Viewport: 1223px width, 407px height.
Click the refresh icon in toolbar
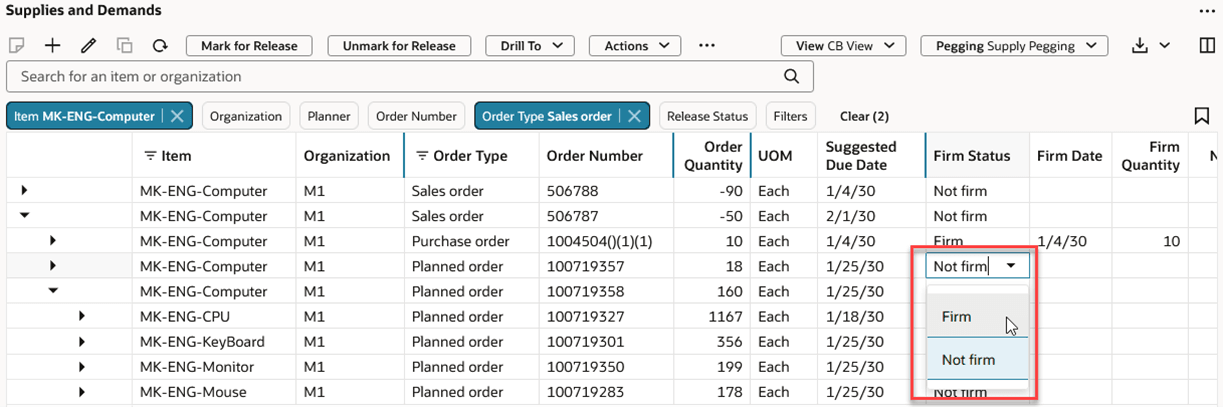click(x=159, y=46)
